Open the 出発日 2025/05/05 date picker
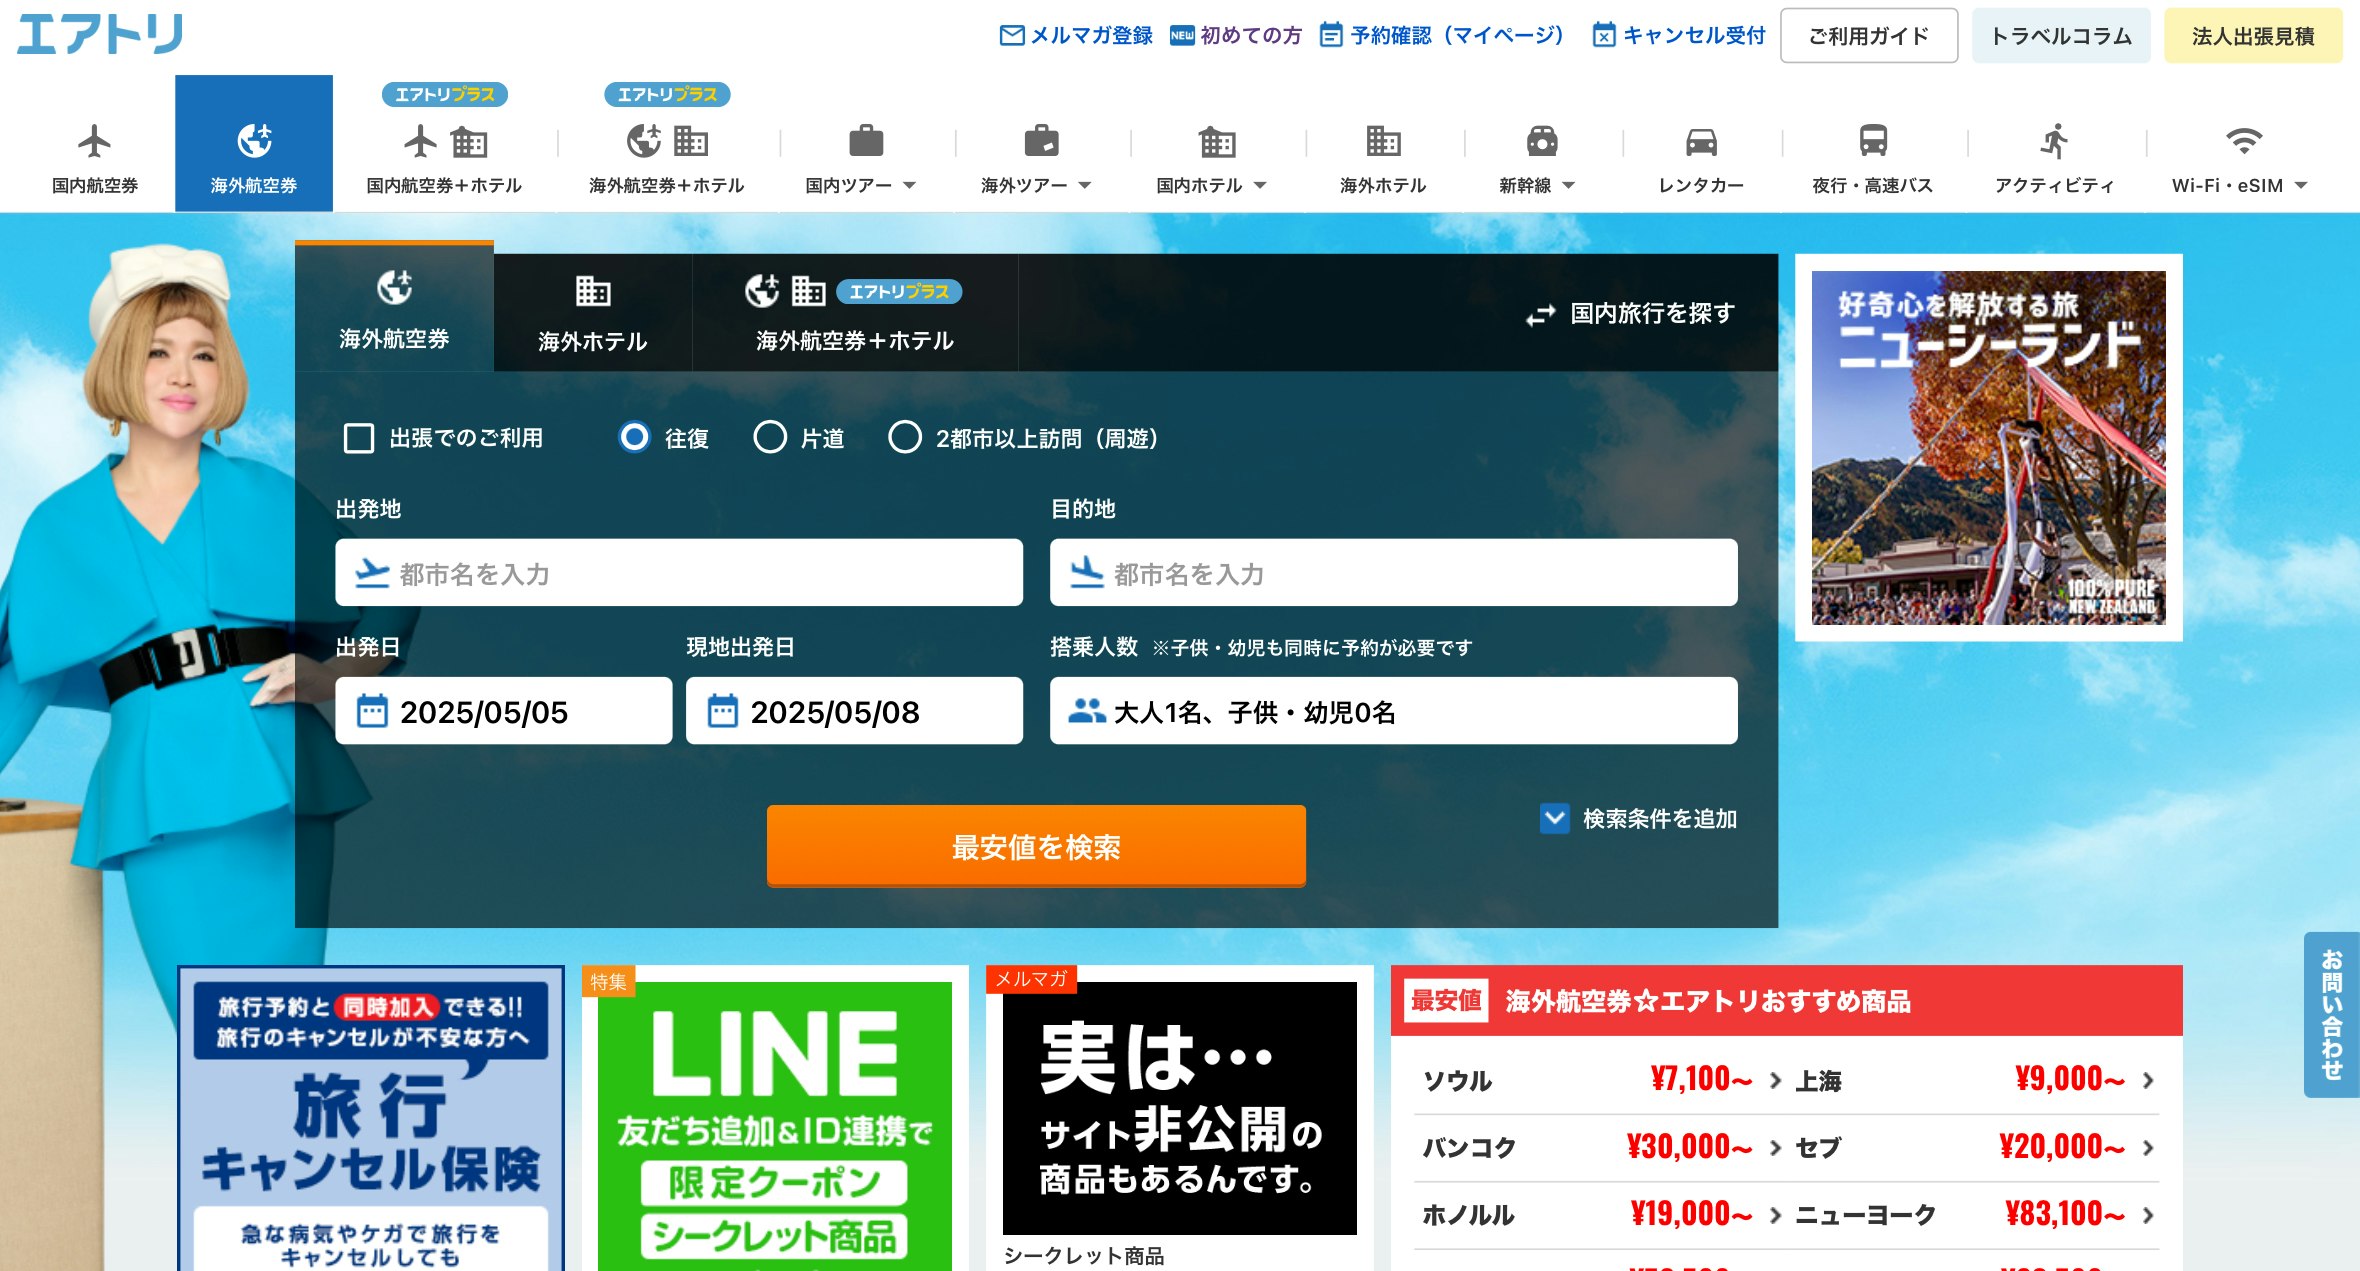 (503, 711)
